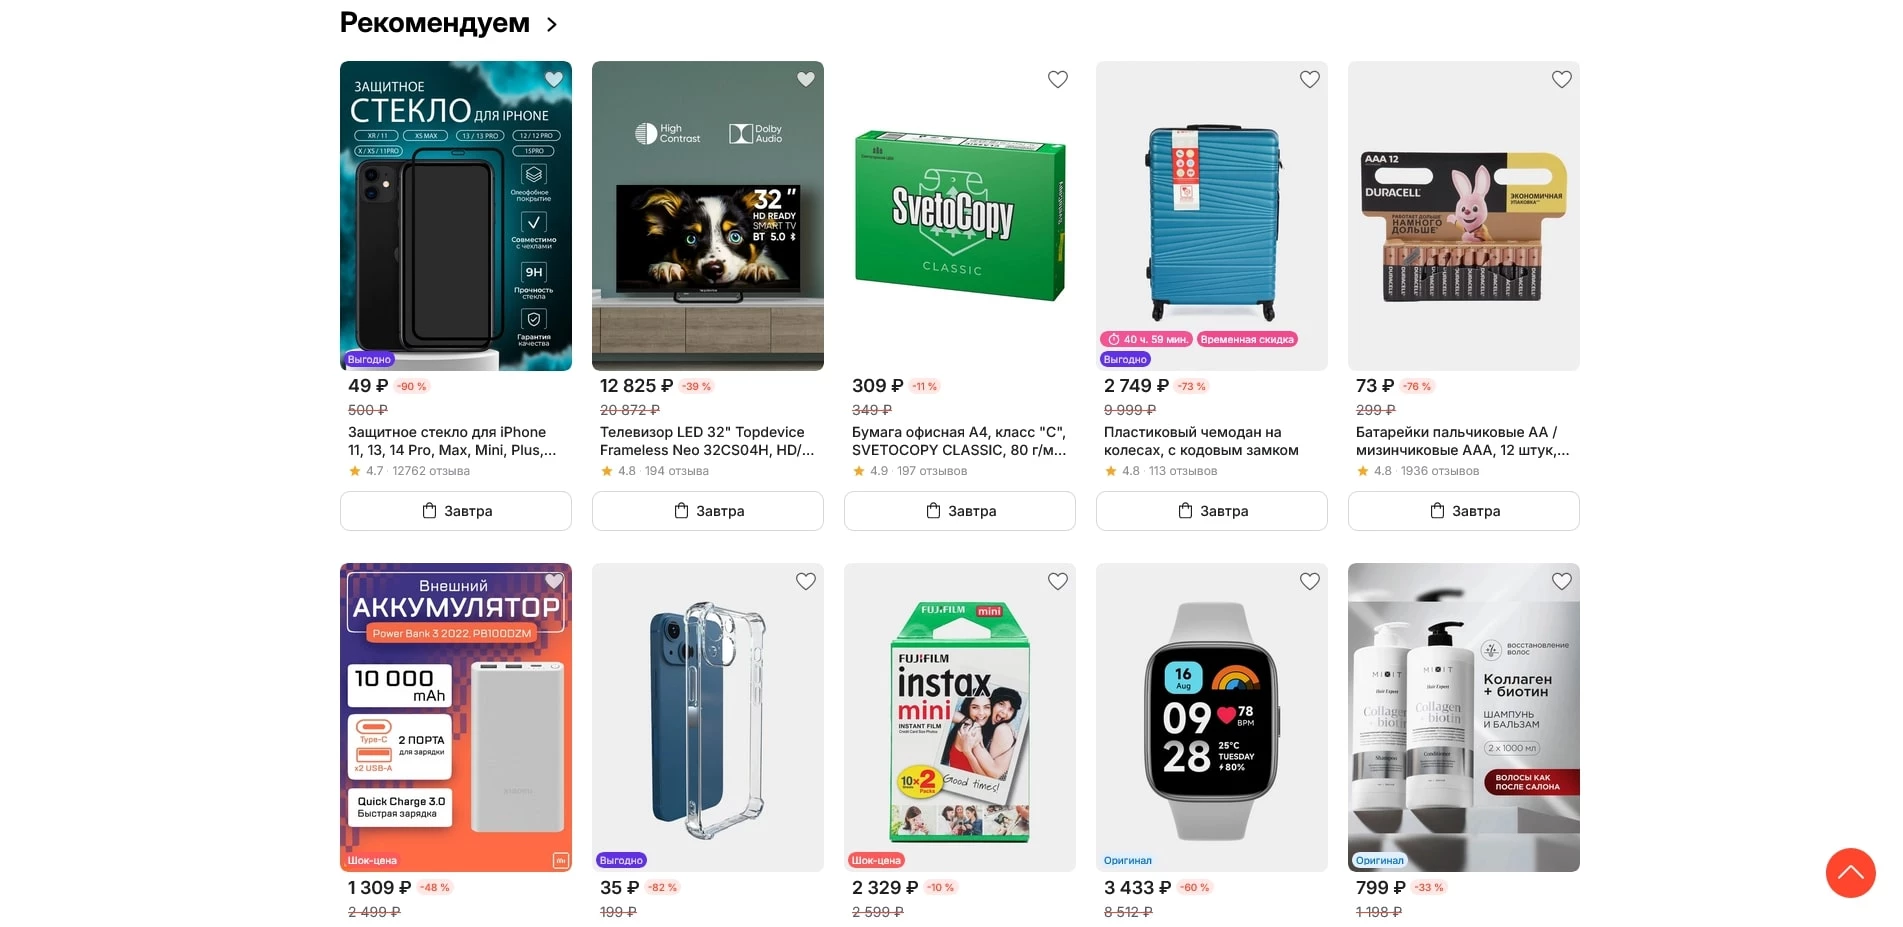
Task: Toggle heart on SvetoCopy paper card
Action: coord(1057,79)
